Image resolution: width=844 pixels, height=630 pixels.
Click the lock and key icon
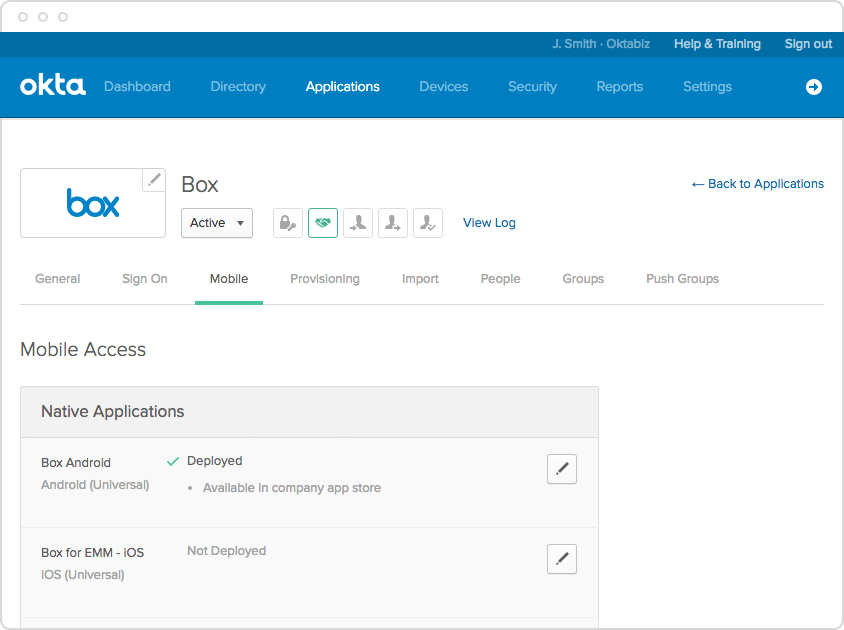click(x=288, y=223)
